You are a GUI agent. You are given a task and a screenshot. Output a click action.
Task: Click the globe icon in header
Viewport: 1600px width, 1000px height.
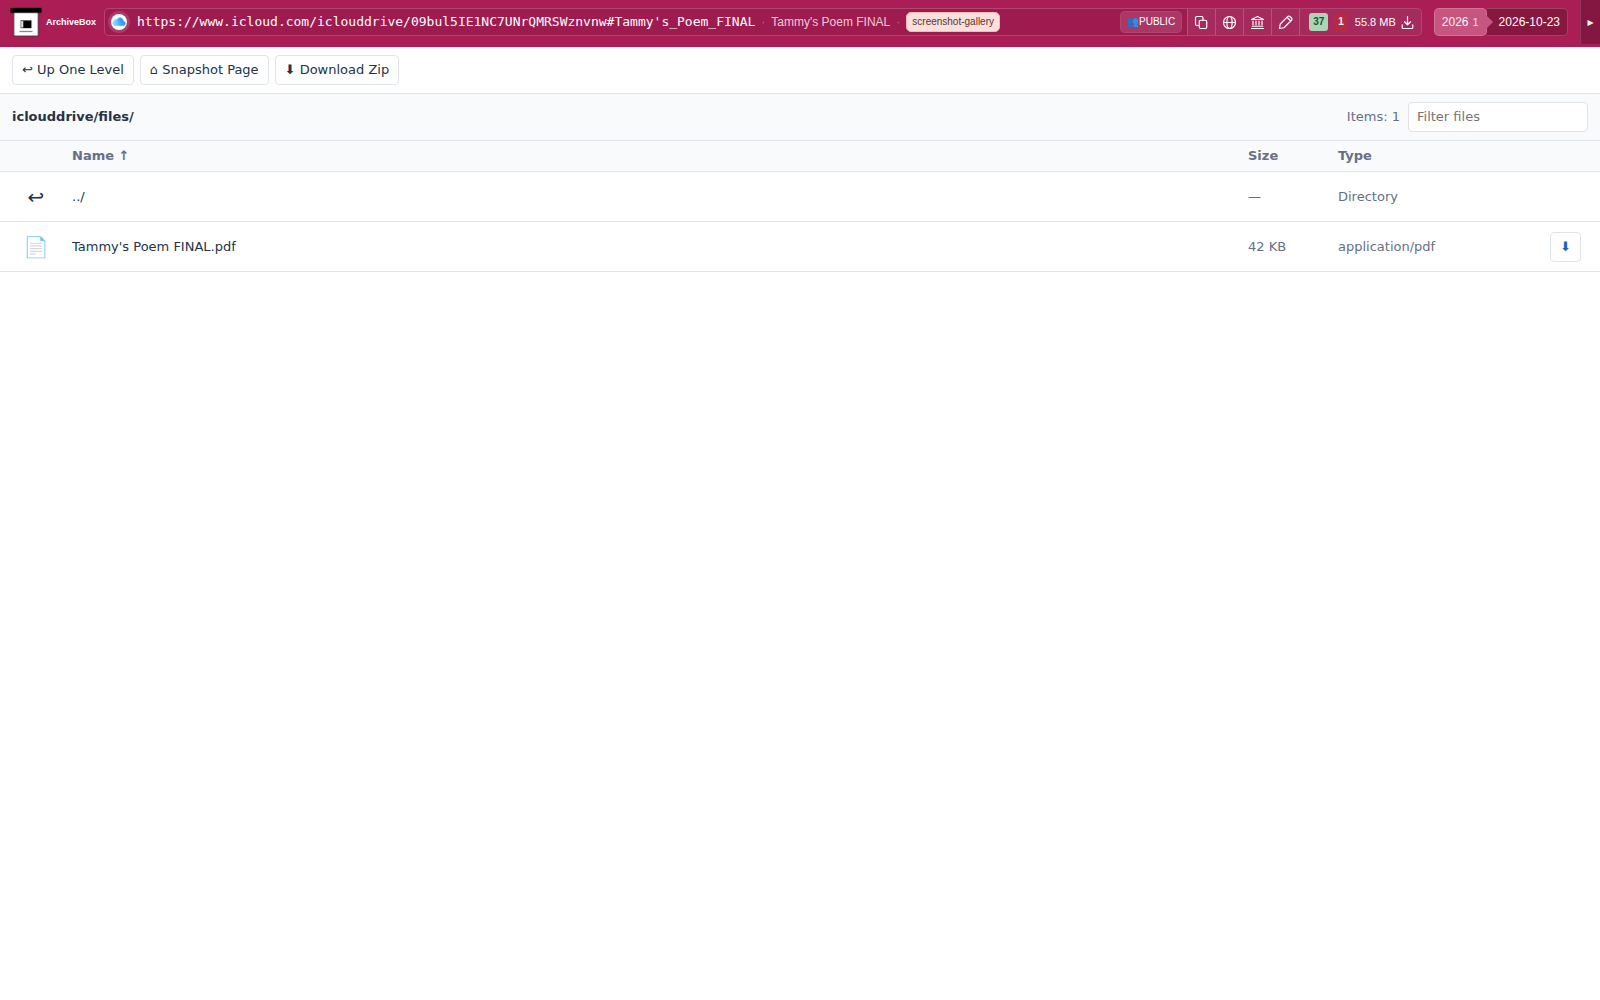coord(1229,22)
